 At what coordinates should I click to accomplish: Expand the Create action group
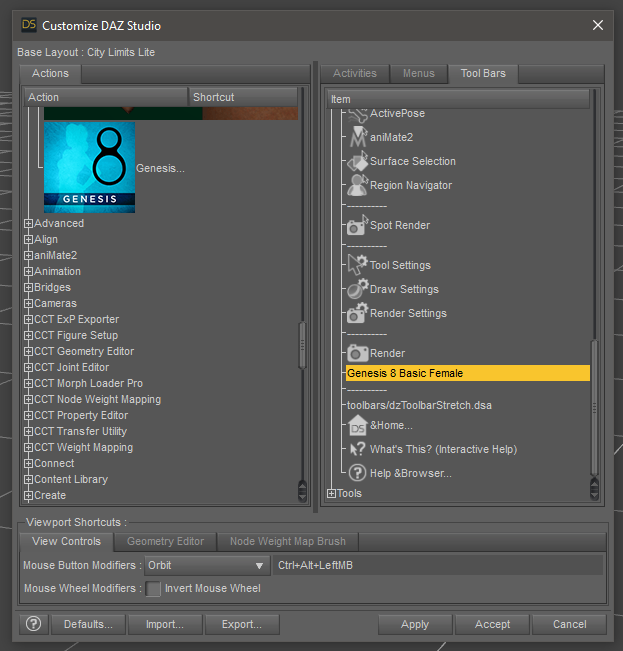[x=28, y=495]
